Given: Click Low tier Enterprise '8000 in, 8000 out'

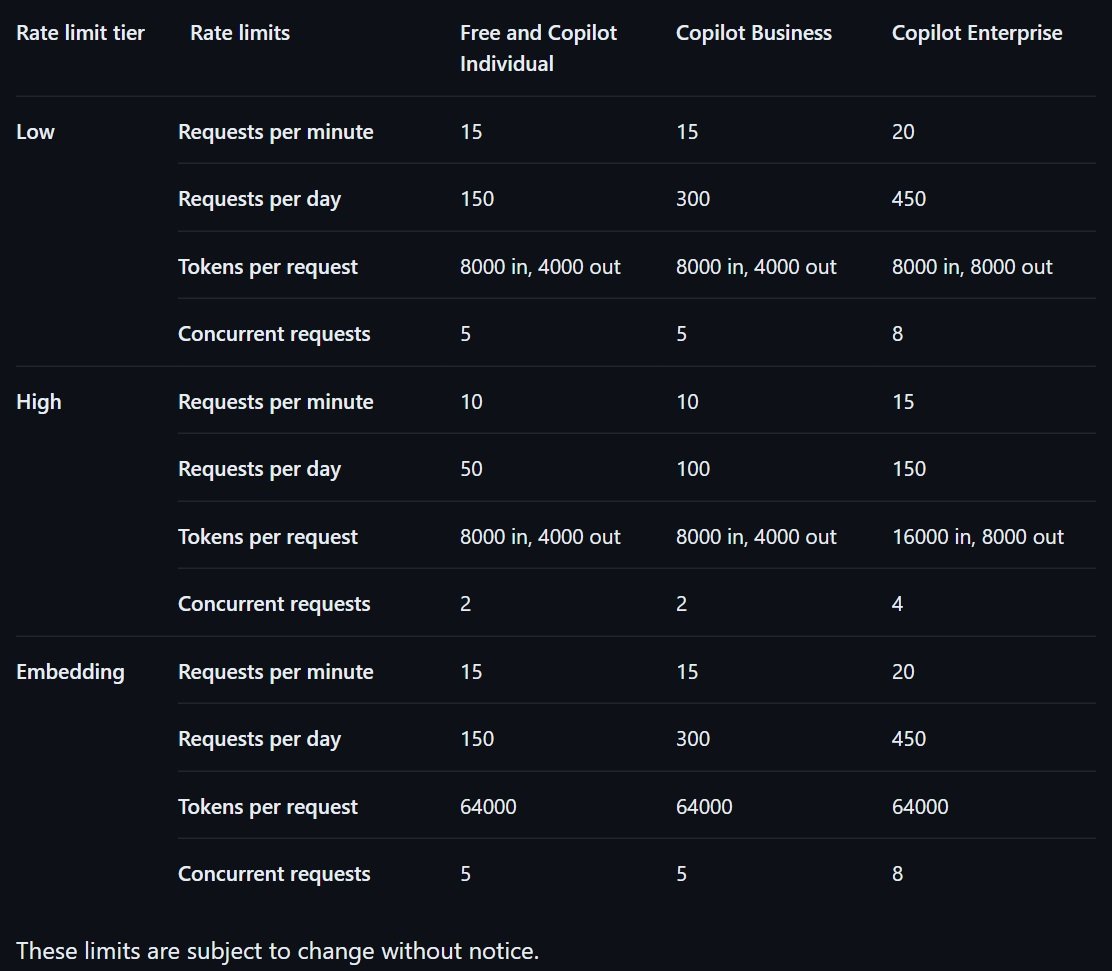Looking at the screenshot, I should coord(971,267).
